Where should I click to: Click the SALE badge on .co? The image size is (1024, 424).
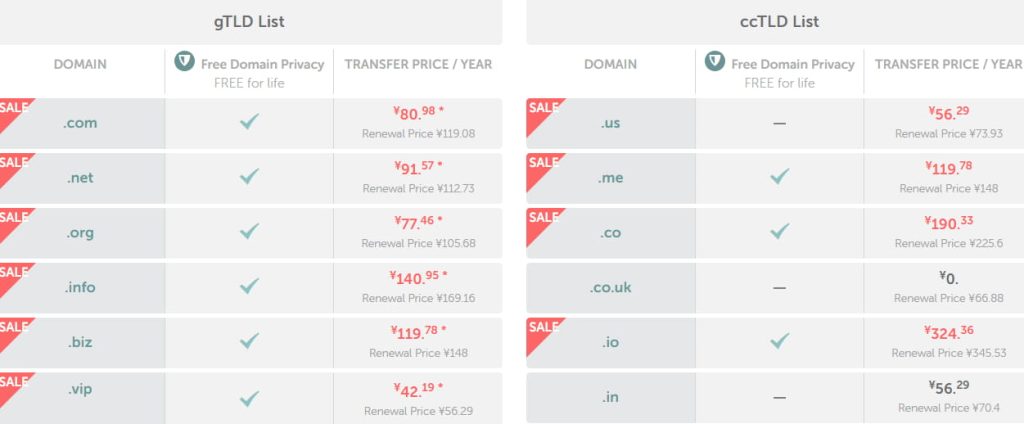tap(541, 217)
